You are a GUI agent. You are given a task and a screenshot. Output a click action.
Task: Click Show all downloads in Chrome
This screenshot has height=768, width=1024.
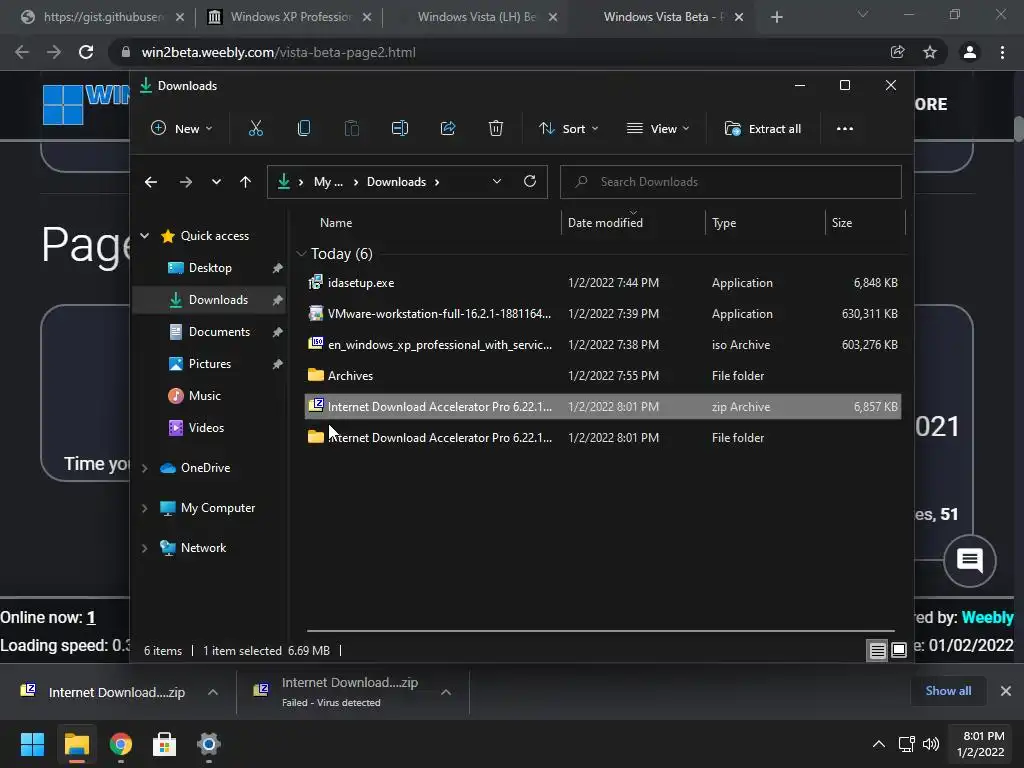pos(948,691)
